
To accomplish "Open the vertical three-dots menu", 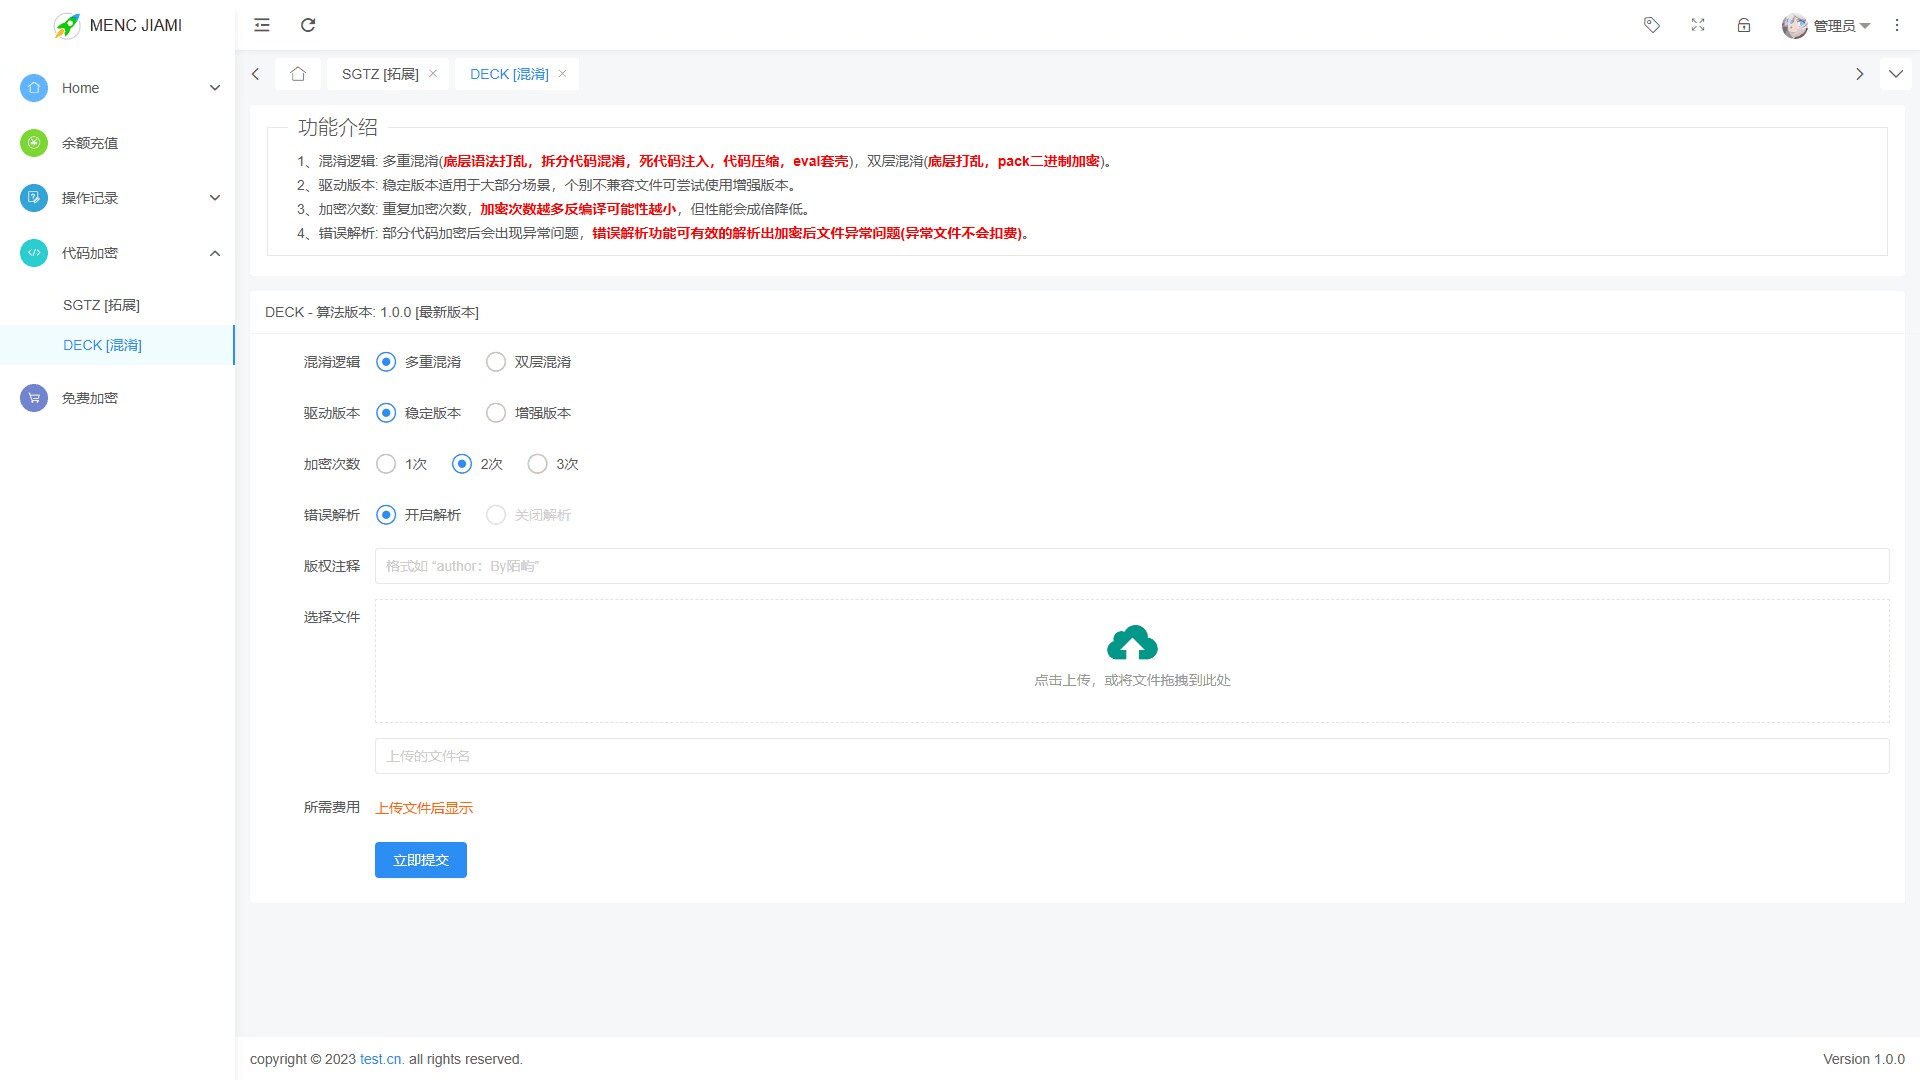I will coord(1897,25).
